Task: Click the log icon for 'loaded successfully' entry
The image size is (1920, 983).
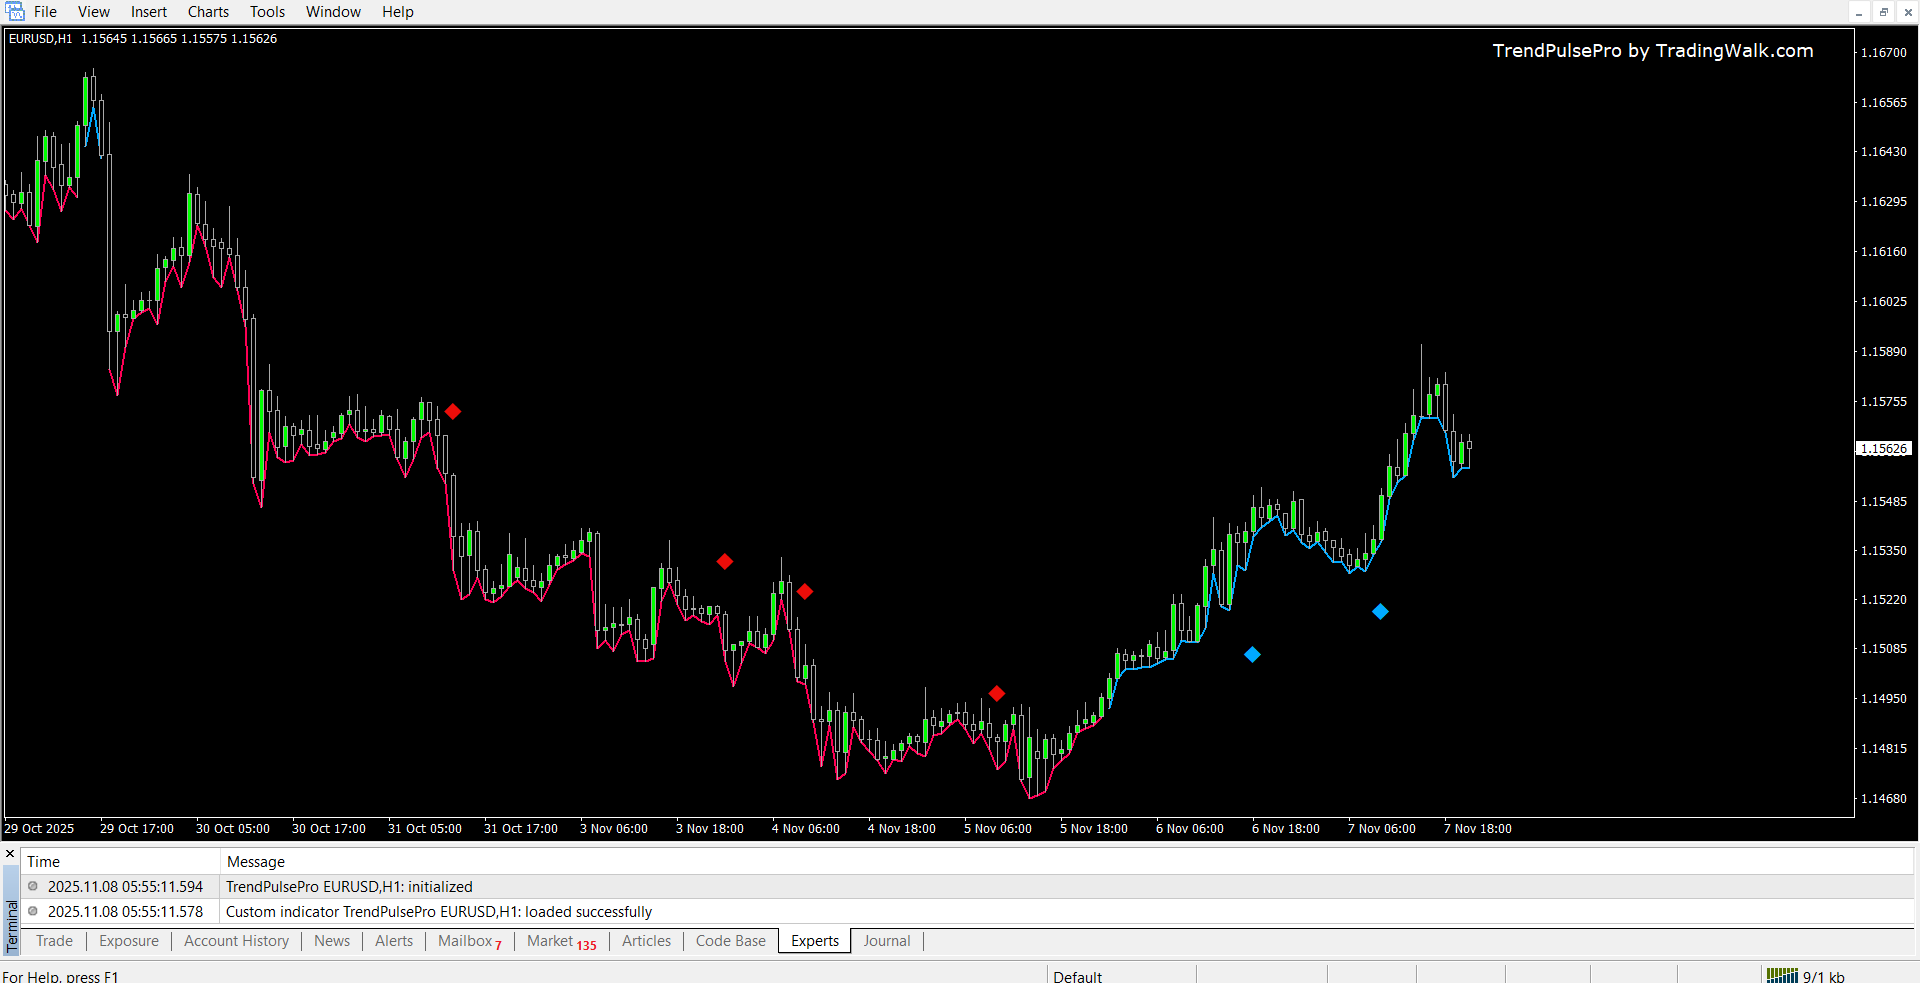Action: 33,911
